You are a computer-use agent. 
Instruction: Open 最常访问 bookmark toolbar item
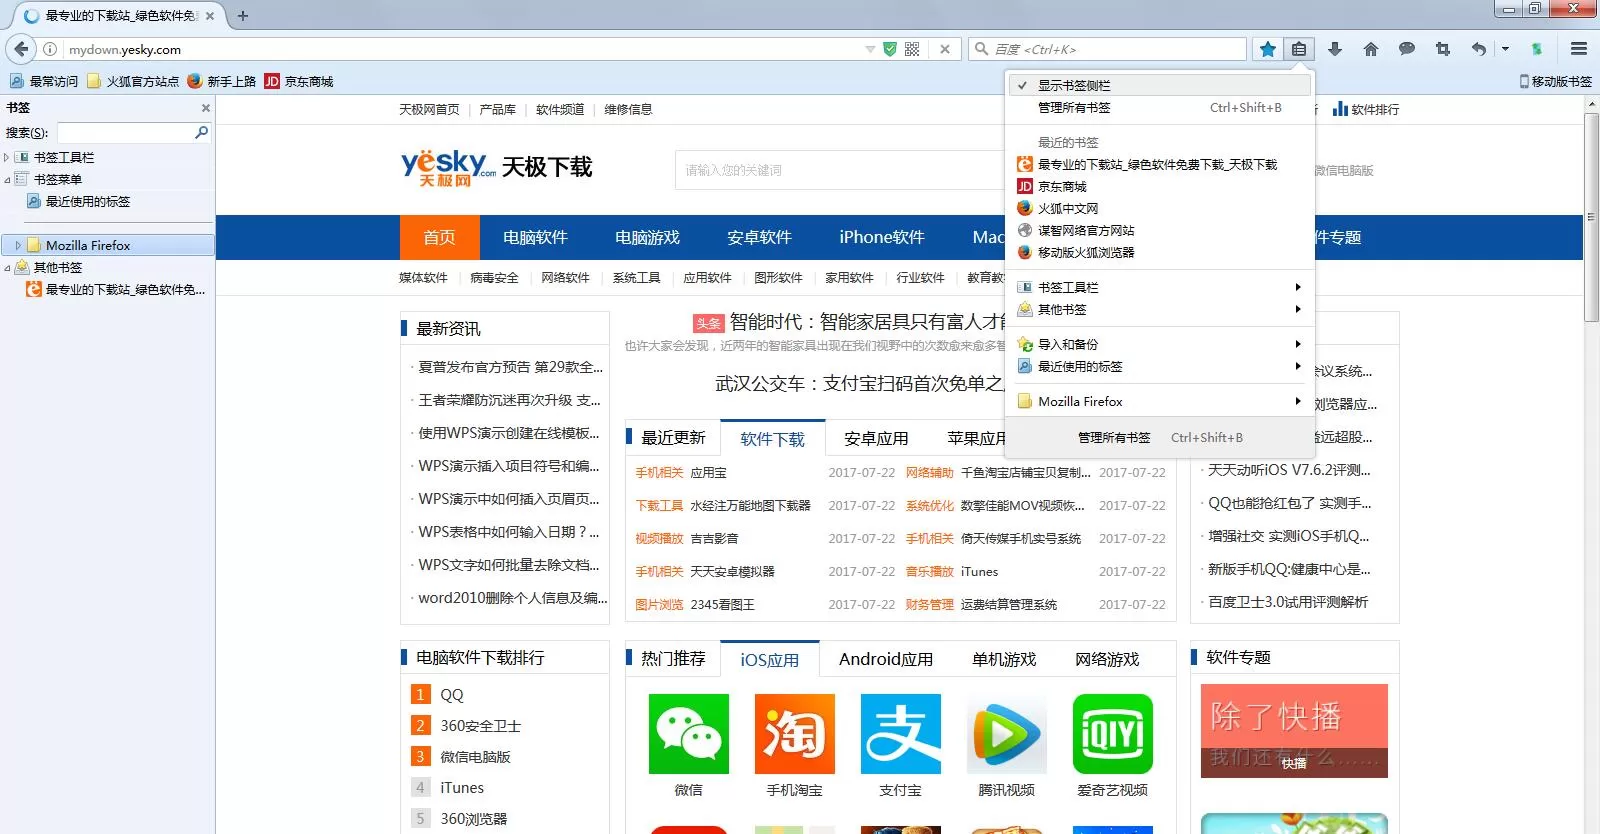[x=44, y=82]
